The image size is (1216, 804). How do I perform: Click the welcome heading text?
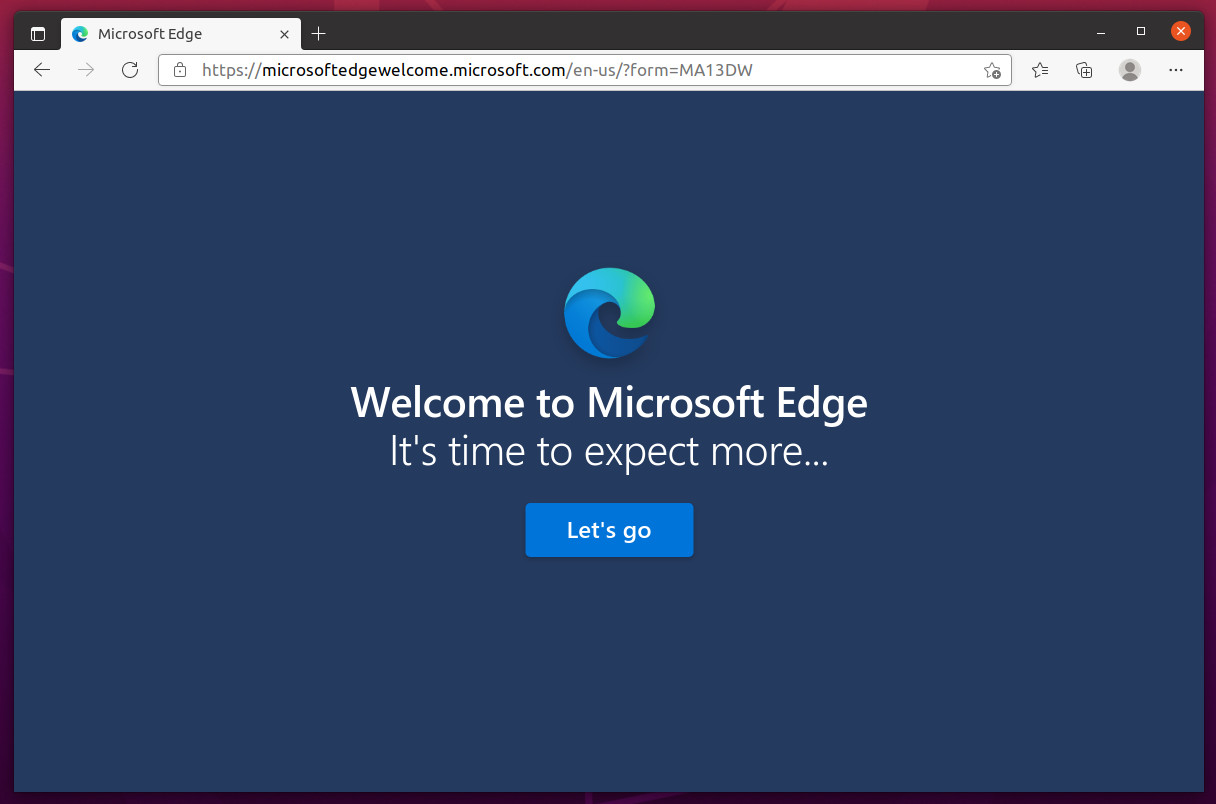click(x=609, y=403)
